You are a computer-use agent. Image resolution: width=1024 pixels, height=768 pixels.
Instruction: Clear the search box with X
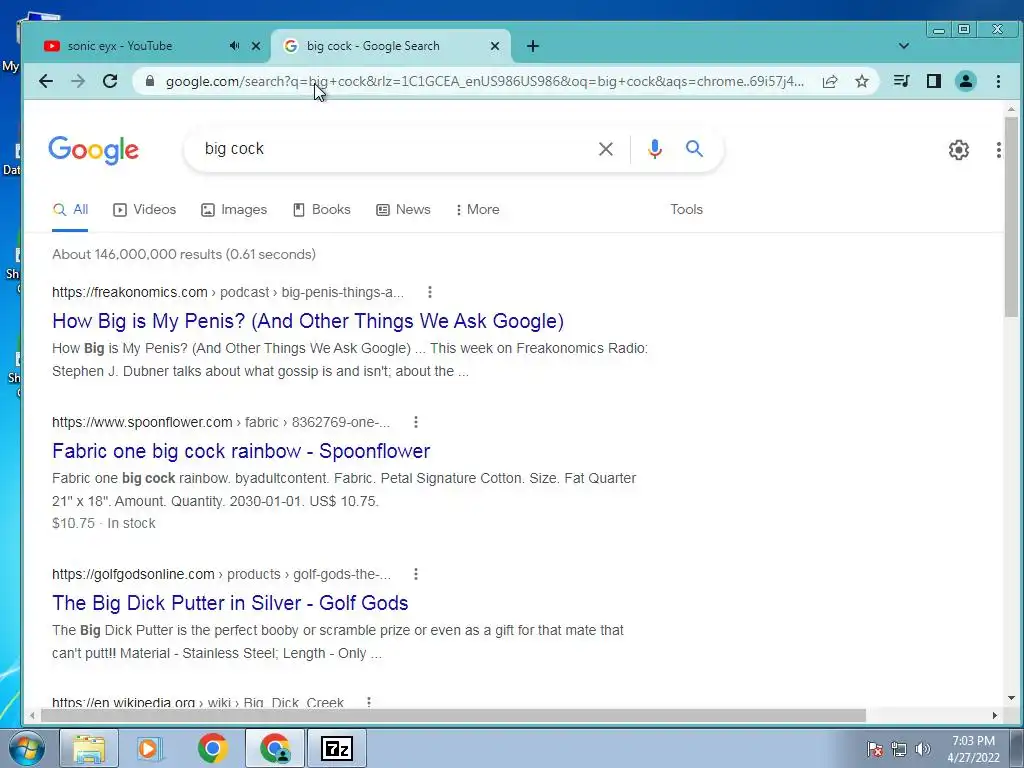click(x=605, y=149)
